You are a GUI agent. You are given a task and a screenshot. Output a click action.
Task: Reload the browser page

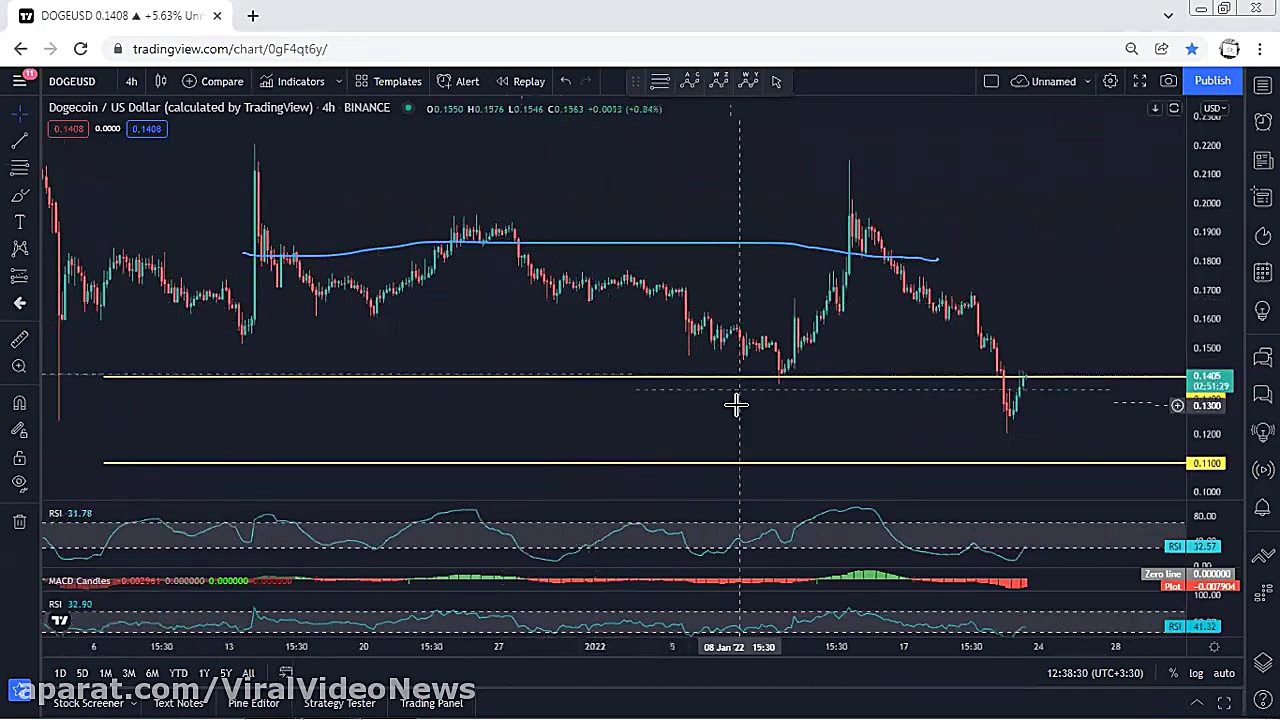click(x=80, y=49)
